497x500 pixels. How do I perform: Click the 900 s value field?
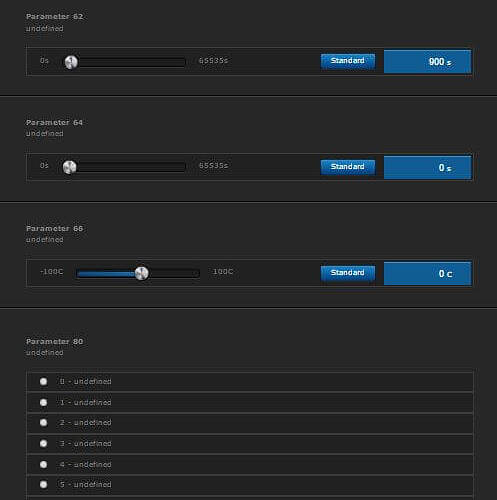coord(428,62)
